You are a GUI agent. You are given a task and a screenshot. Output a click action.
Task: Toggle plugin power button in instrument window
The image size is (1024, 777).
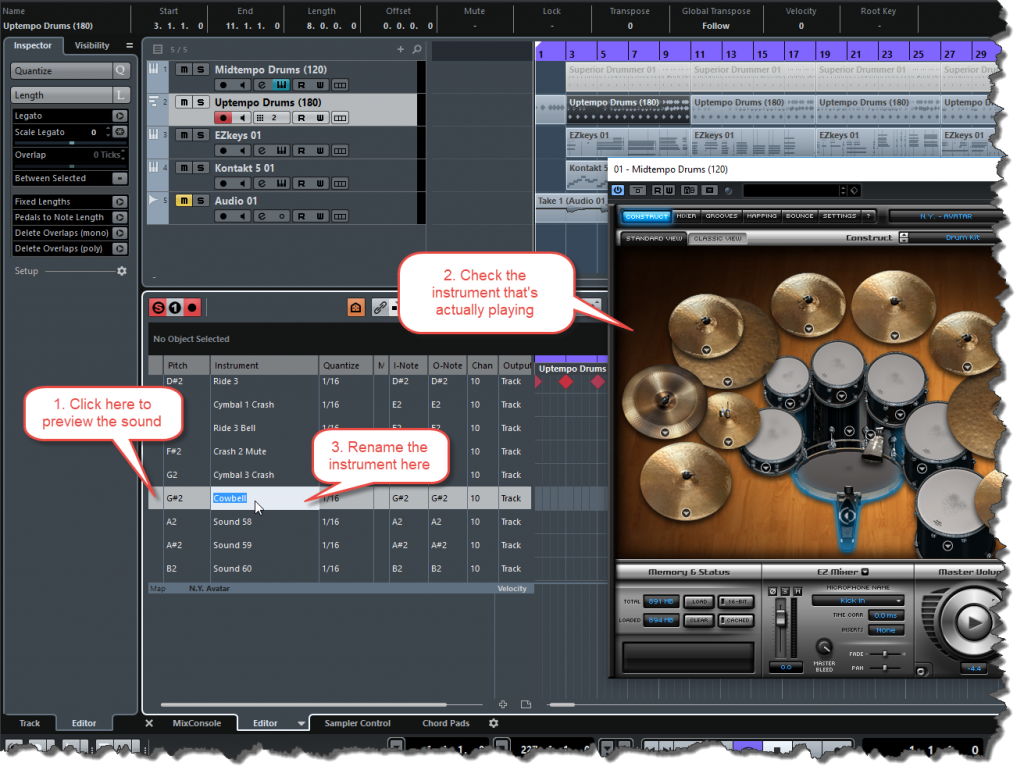(x=618, y=190)
